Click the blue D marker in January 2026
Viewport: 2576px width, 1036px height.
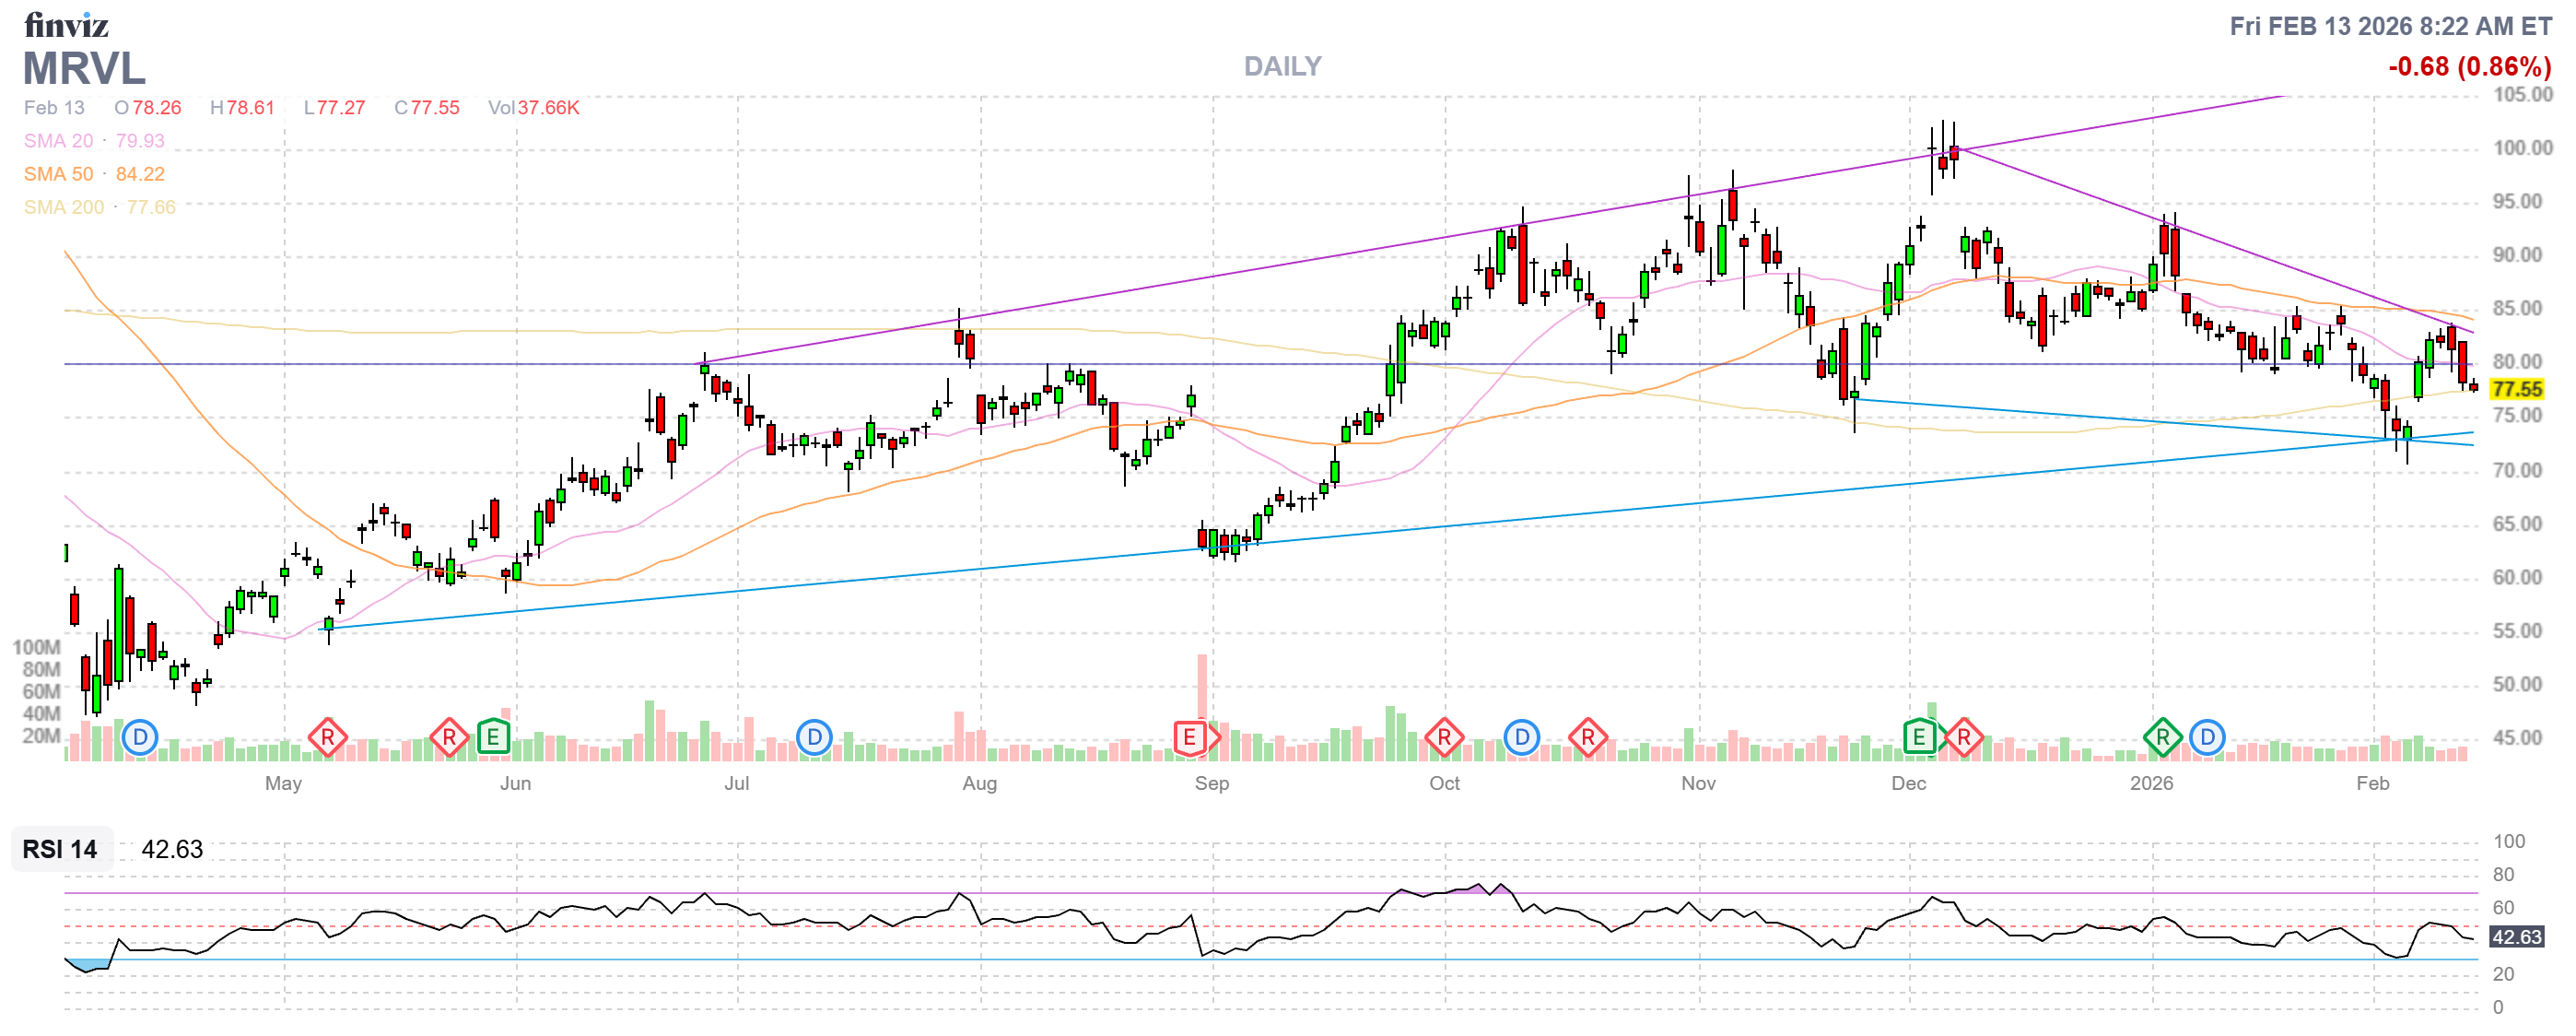pyautogui.click(x=2207, y=738)
